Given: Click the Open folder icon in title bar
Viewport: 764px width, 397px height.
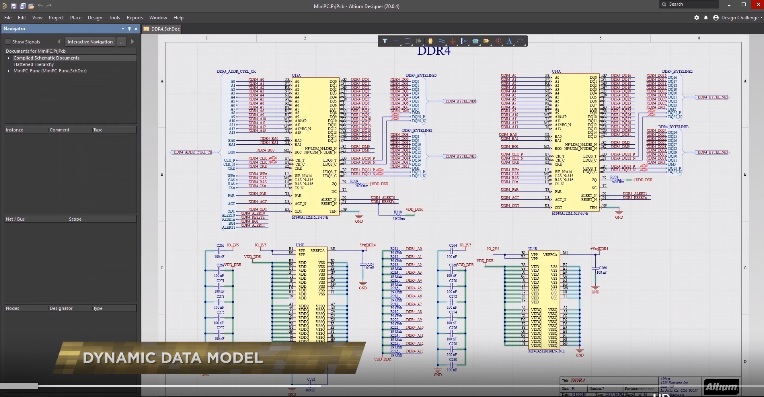Looking at the screenshot, I should [31, 6].
